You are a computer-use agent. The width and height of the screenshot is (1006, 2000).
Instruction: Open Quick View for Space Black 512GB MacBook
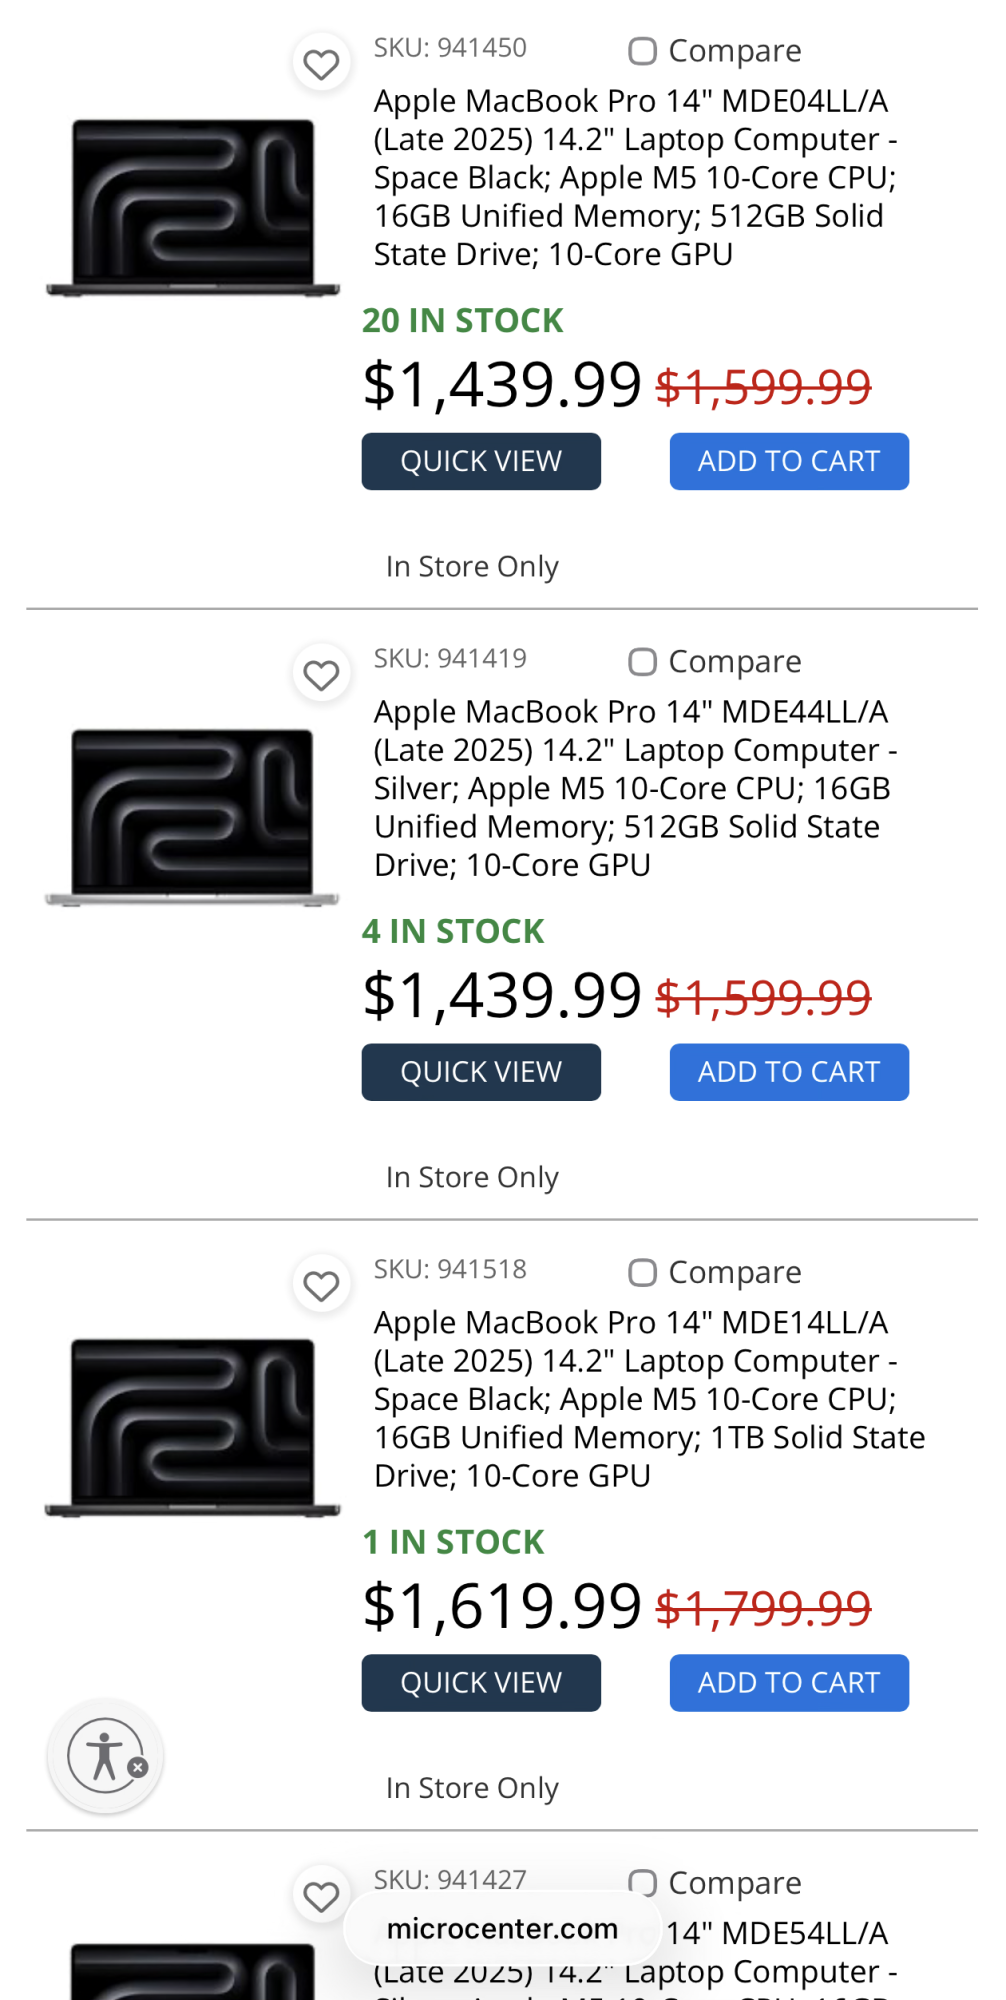tap(481, 461)
